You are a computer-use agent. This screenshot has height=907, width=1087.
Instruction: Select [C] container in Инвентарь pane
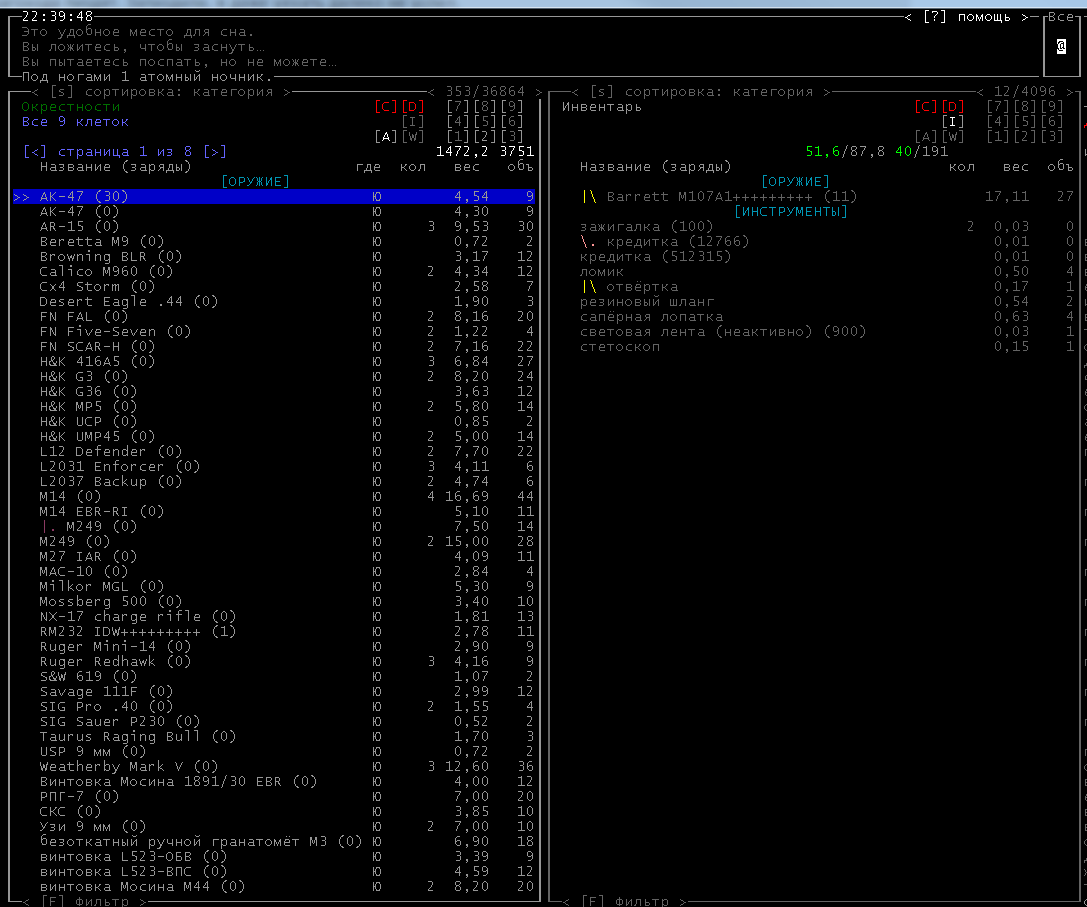925,106
